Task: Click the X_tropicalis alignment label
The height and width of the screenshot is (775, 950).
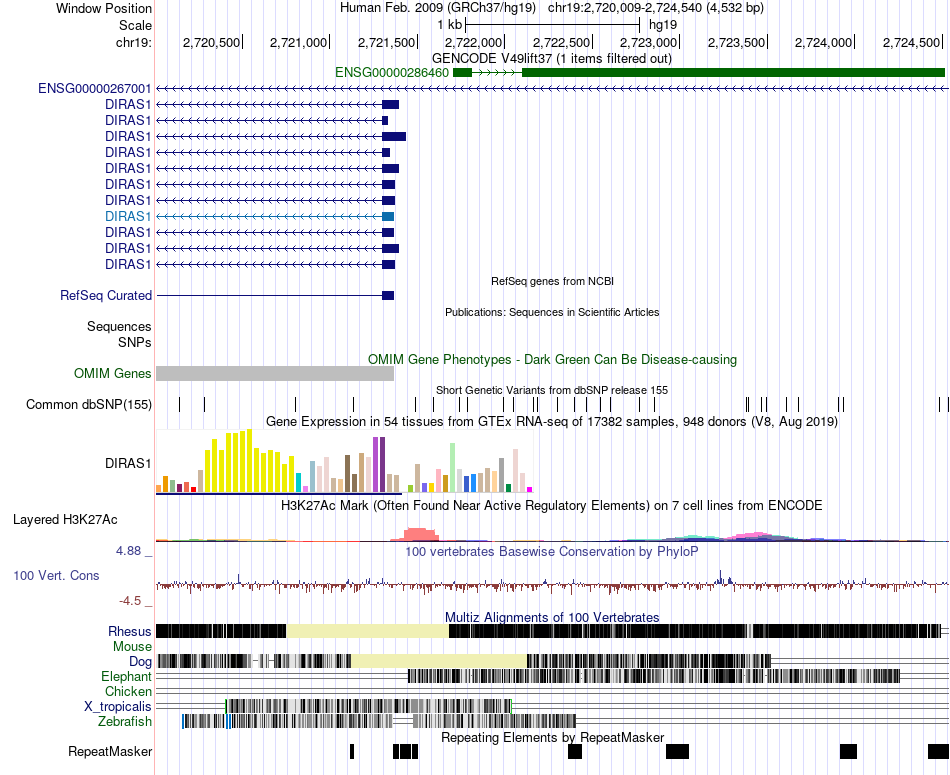Action: click(118, 707)
